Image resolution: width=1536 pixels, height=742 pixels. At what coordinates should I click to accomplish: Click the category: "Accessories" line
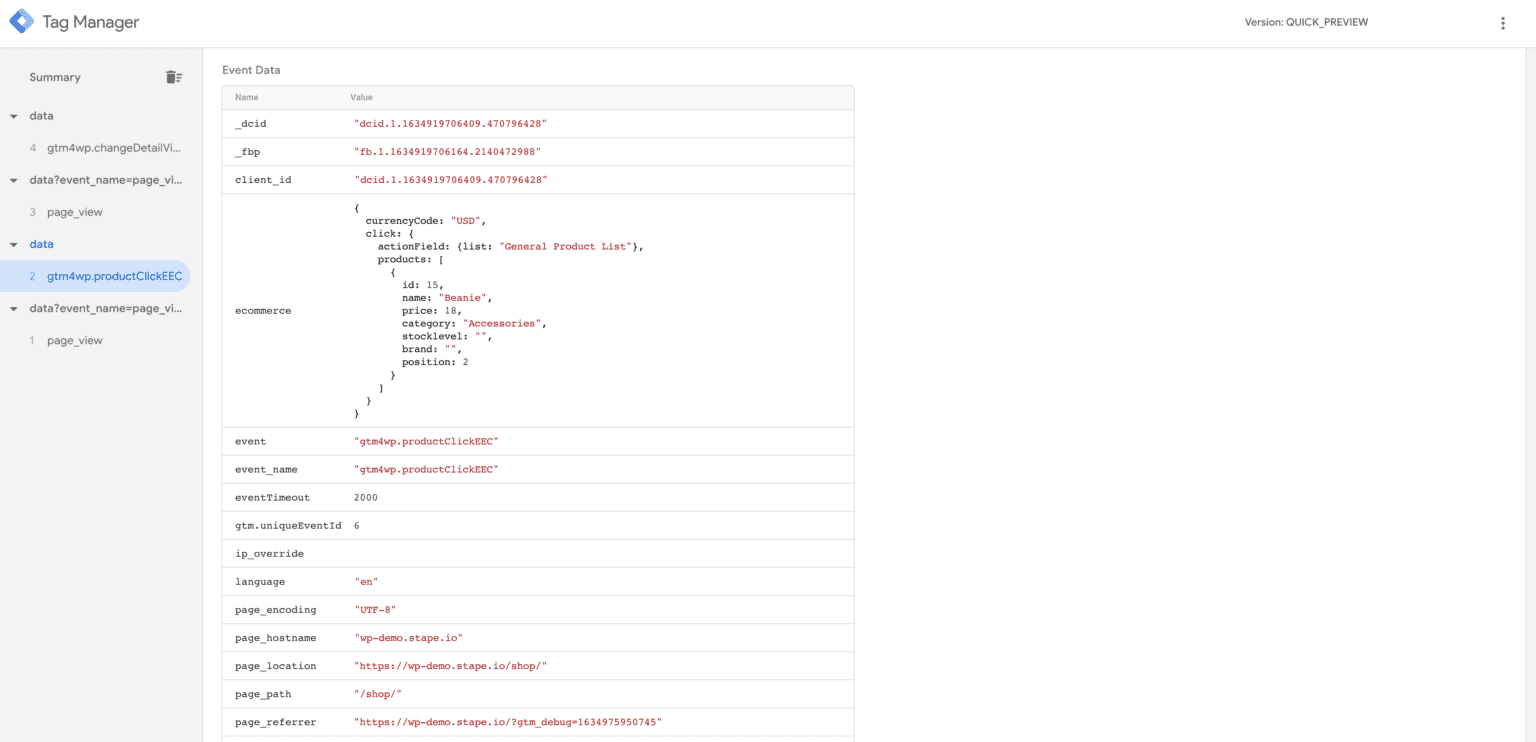click(x=474, y=324)
